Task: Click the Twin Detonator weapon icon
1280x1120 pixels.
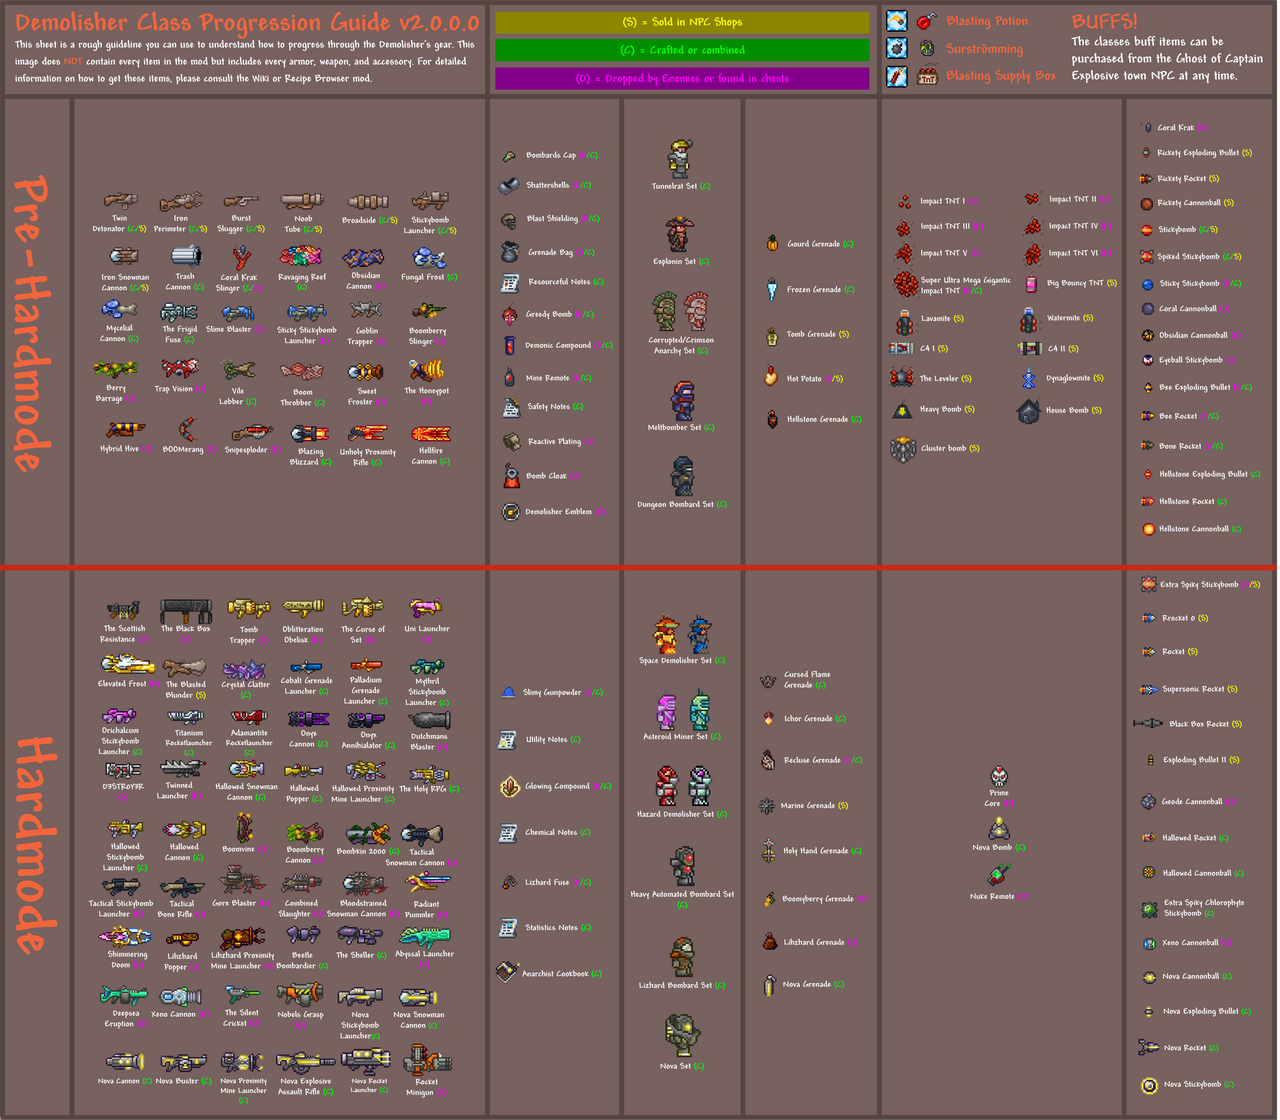Action: [x=121, y=201]
